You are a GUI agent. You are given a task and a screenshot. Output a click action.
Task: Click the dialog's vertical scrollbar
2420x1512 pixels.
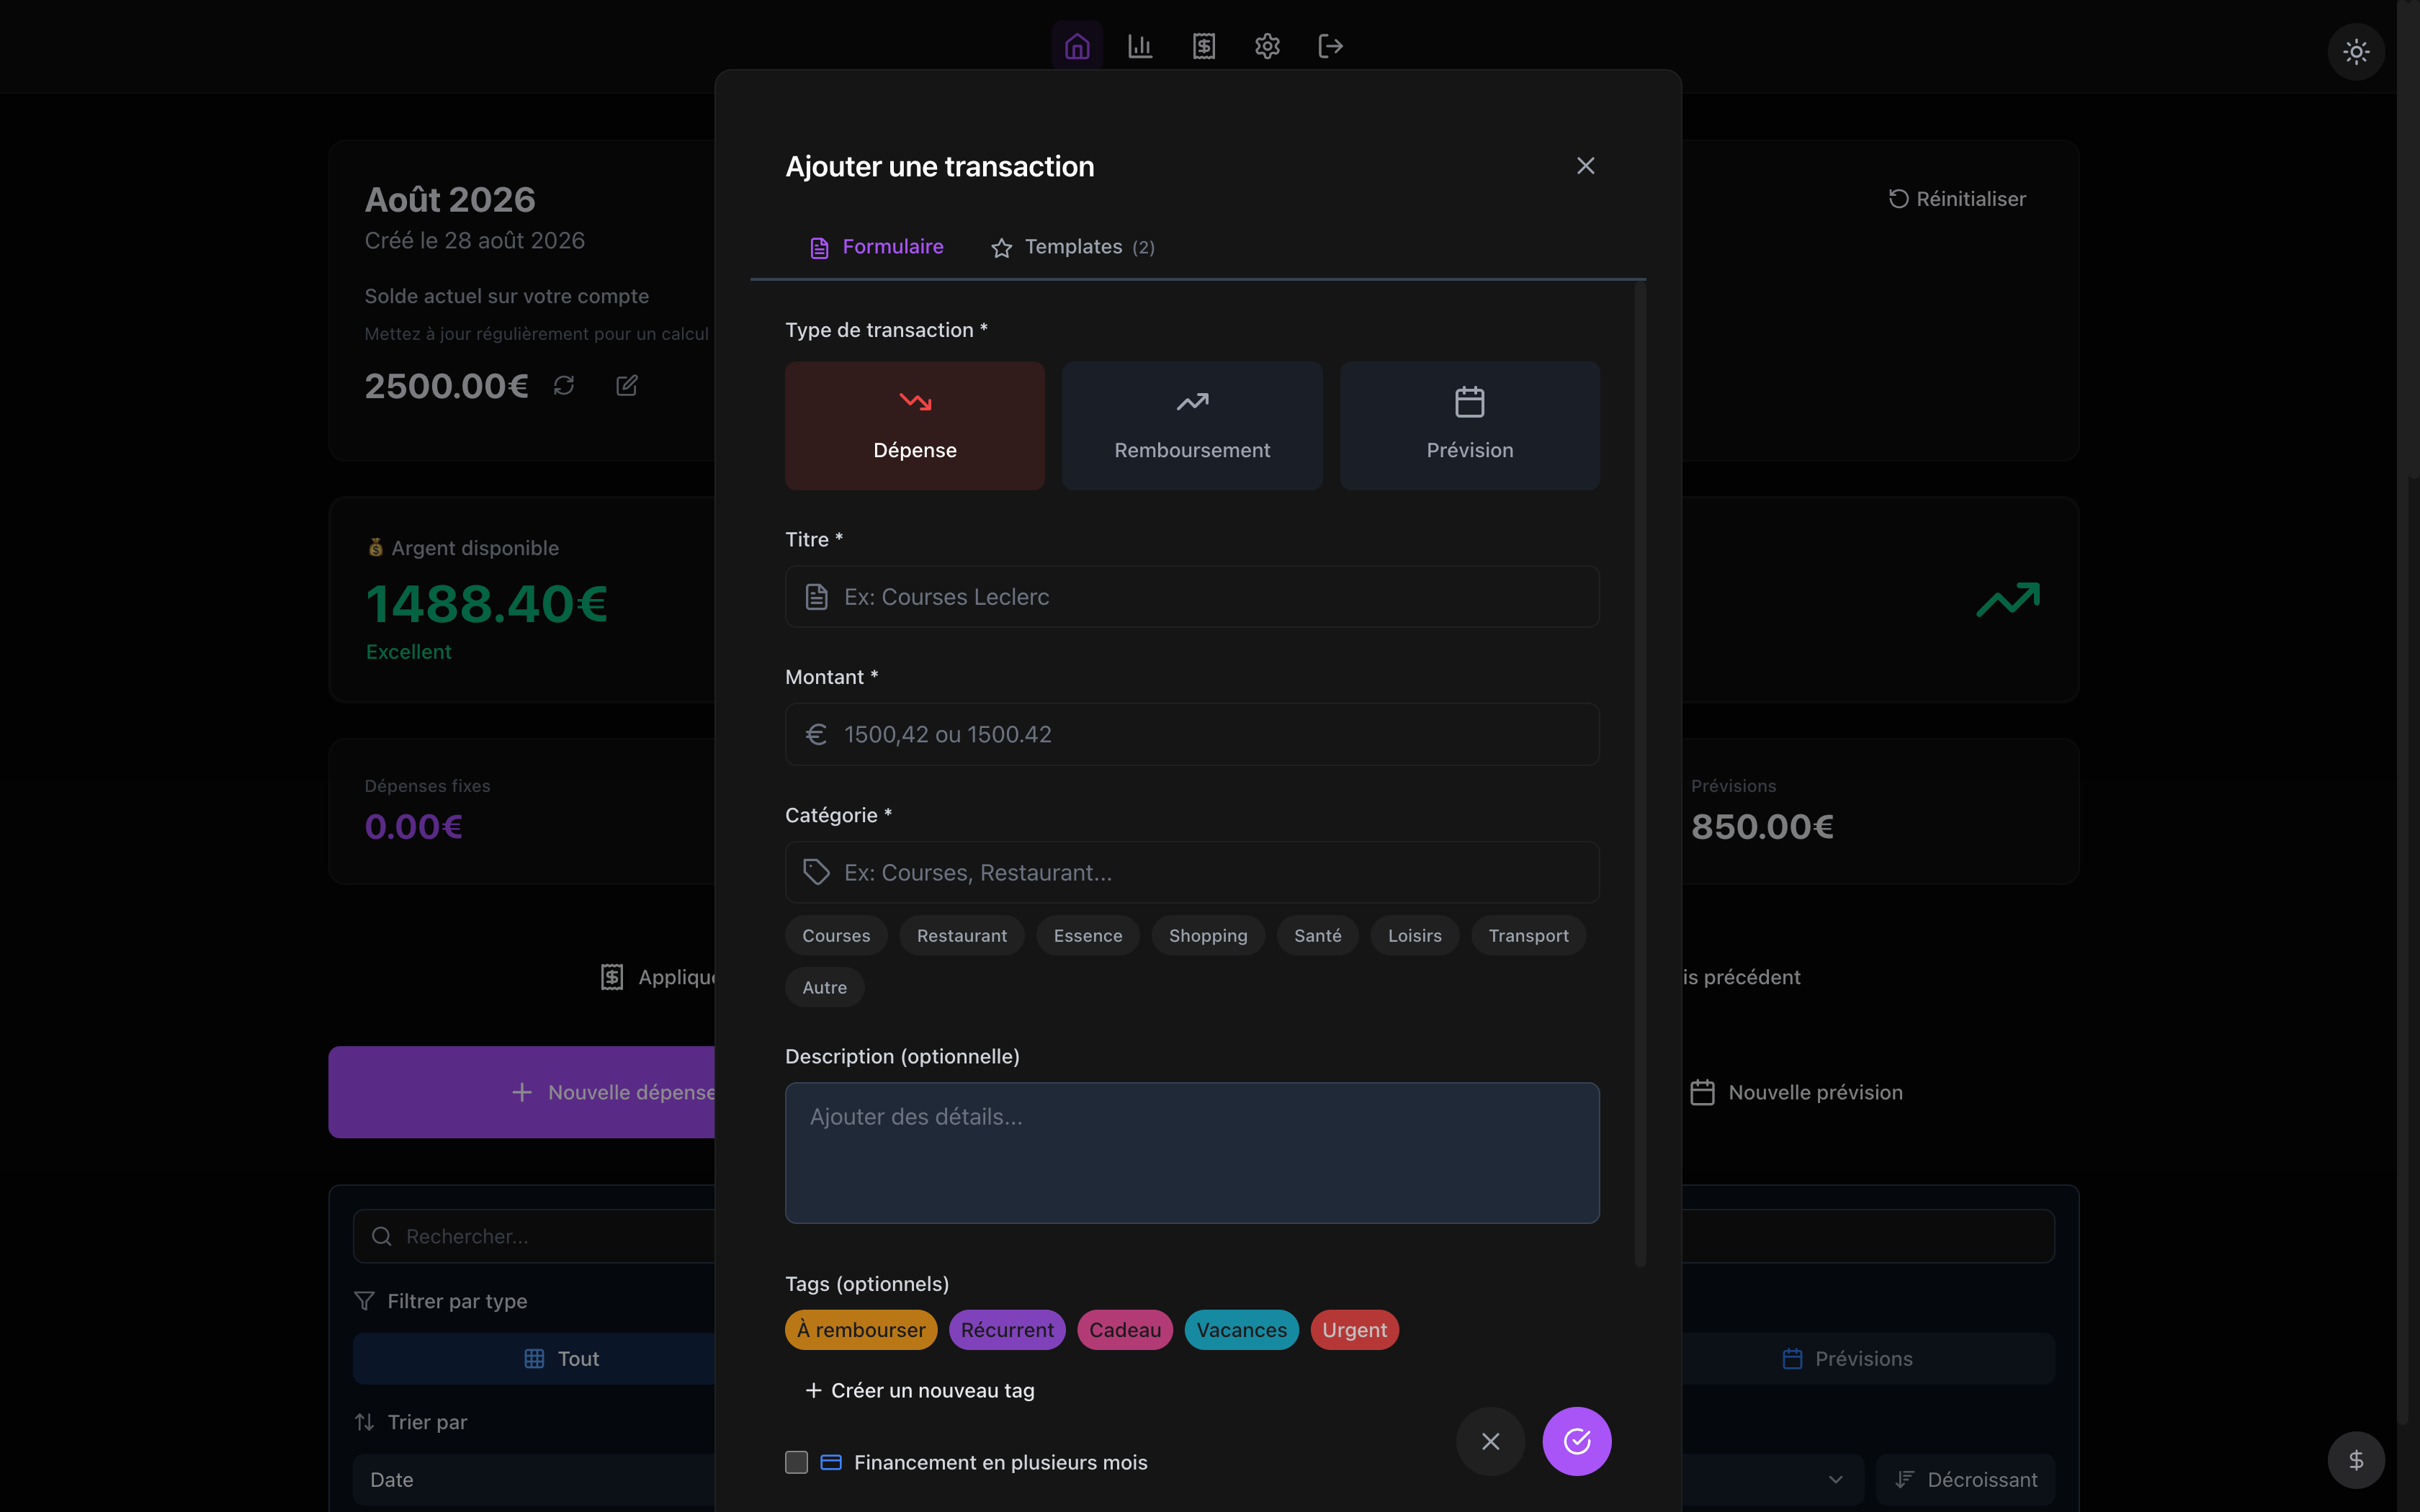click(1640, 774)
